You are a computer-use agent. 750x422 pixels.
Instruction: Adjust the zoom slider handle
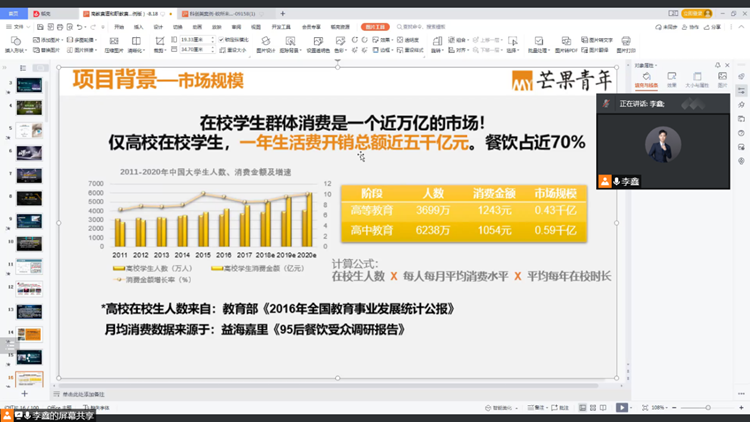point(708,408)
